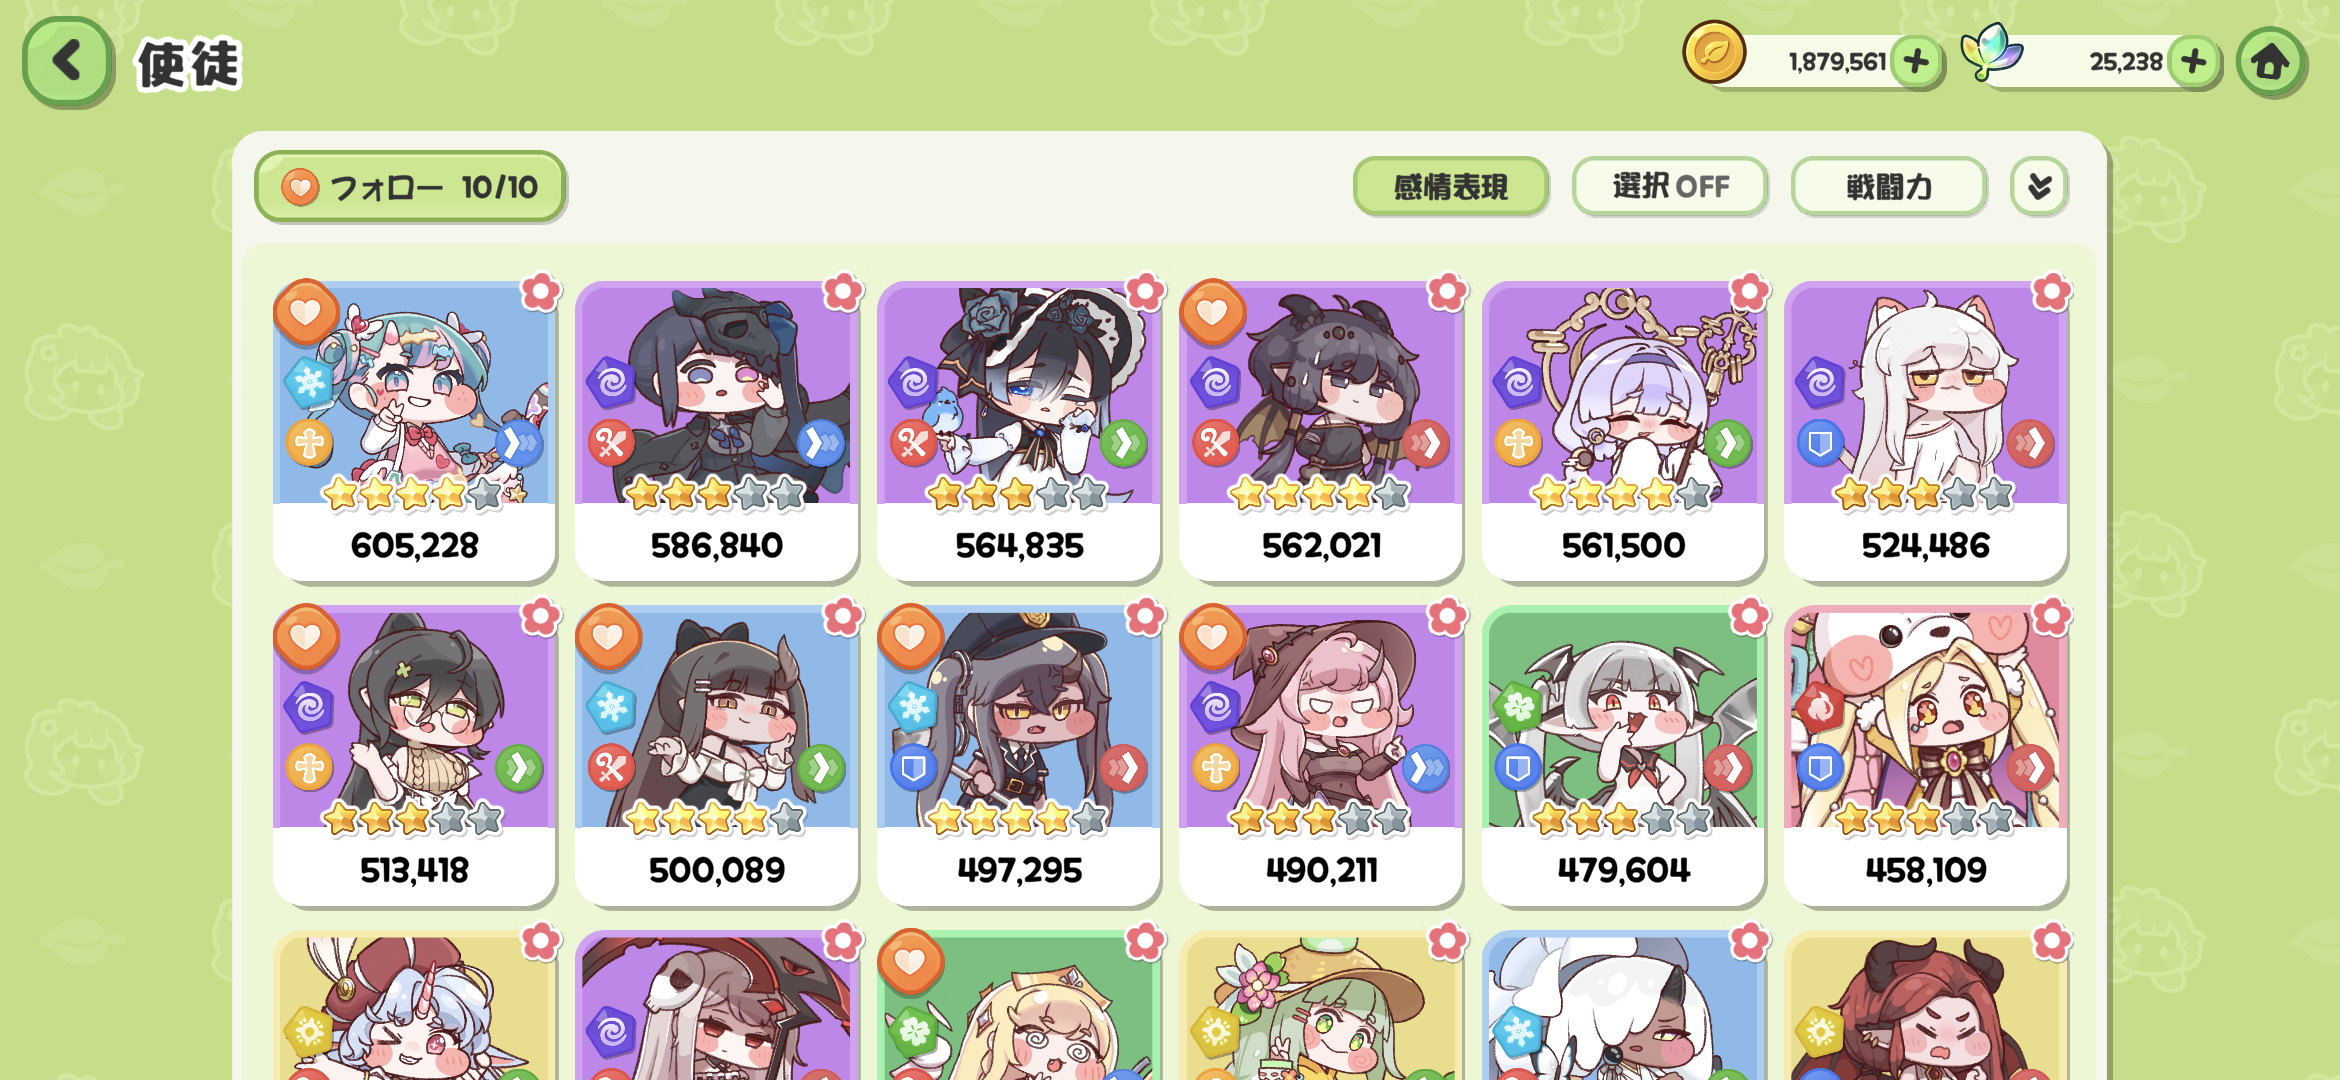2340x1080 pixels.
Task: Unfollow the 500,089 apostle via heart icon
Action: [608, 637]
